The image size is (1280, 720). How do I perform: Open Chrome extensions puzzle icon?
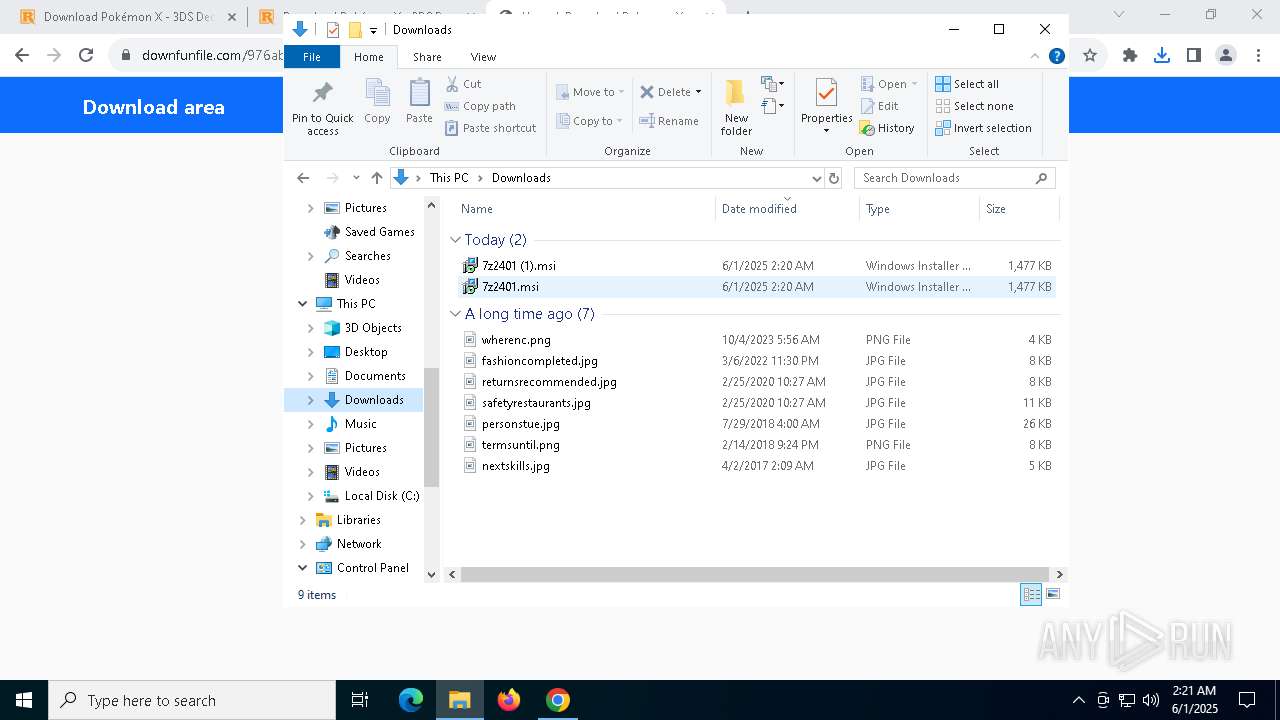(x=1129, y=56)
